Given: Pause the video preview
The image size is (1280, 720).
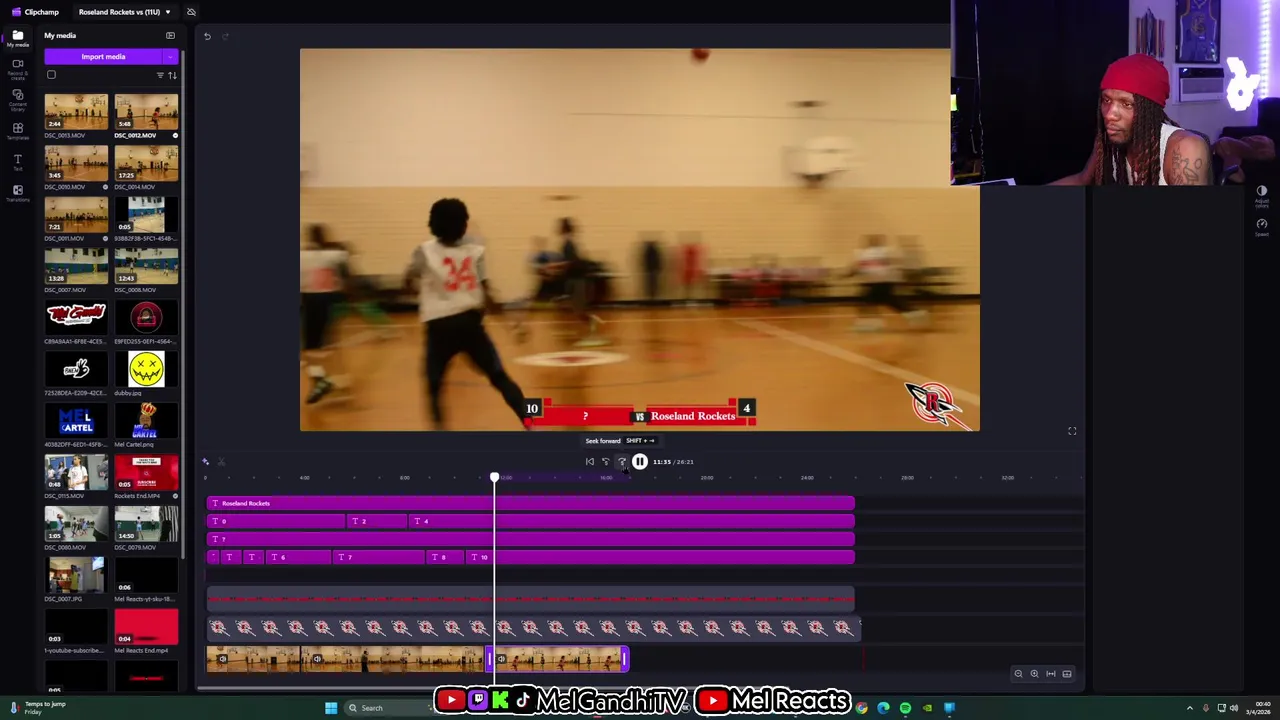Looking at the screenshot, I should pyautogui.click(x=639, y=462).
